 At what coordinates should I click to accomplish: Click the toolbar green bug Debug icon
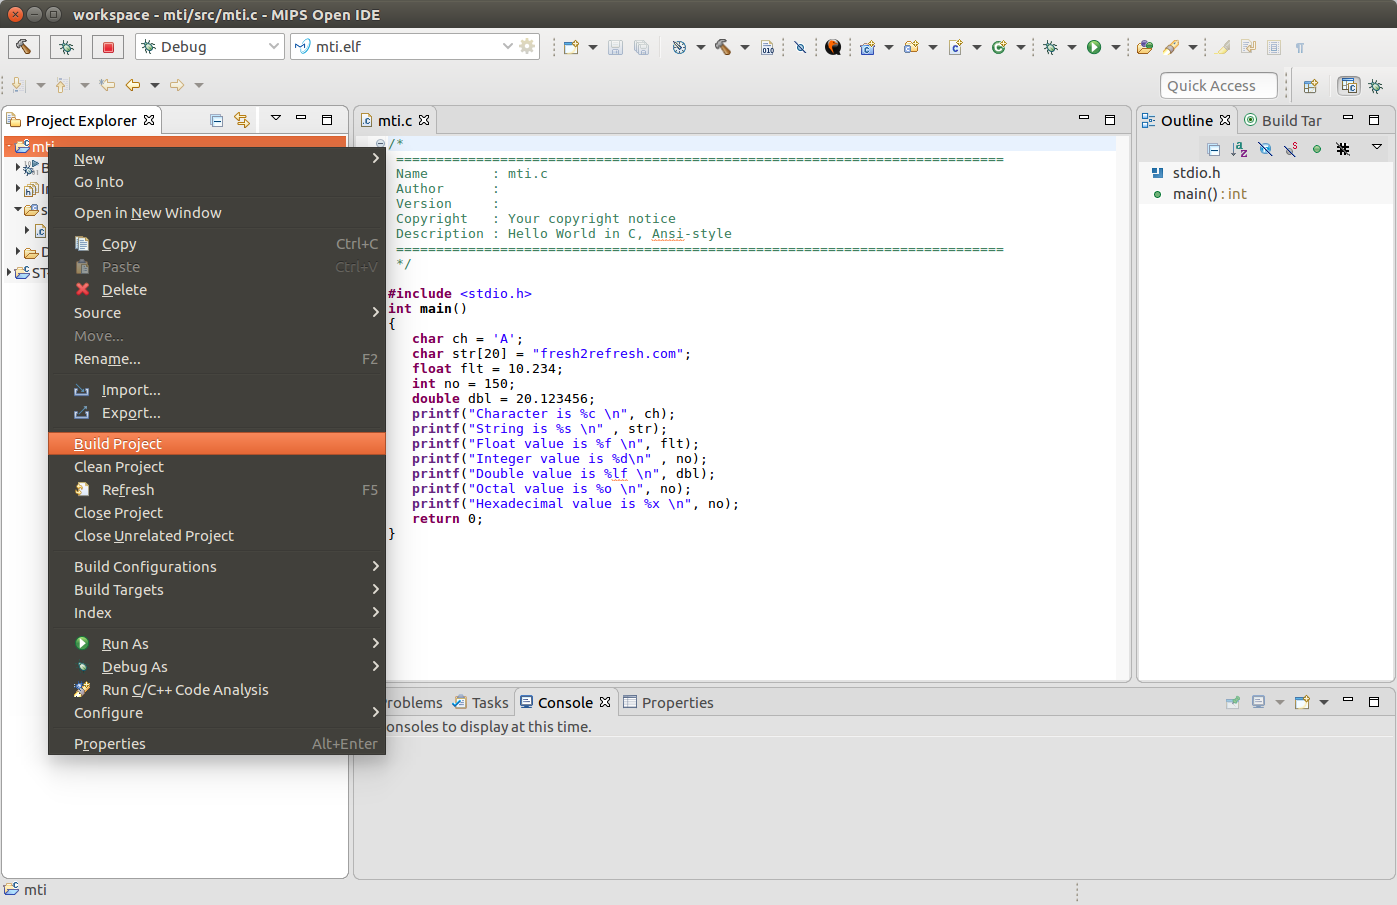coord(1050,47)
